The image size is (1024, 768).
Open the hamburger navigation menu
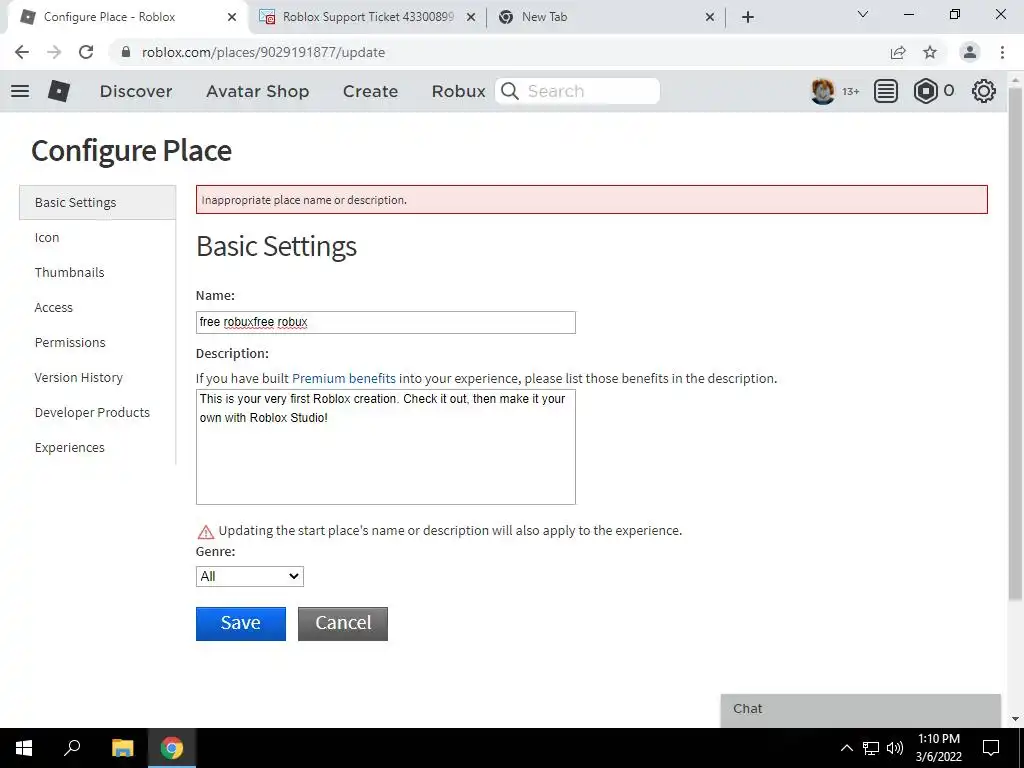pyautogui.click(x=20, y=91)
